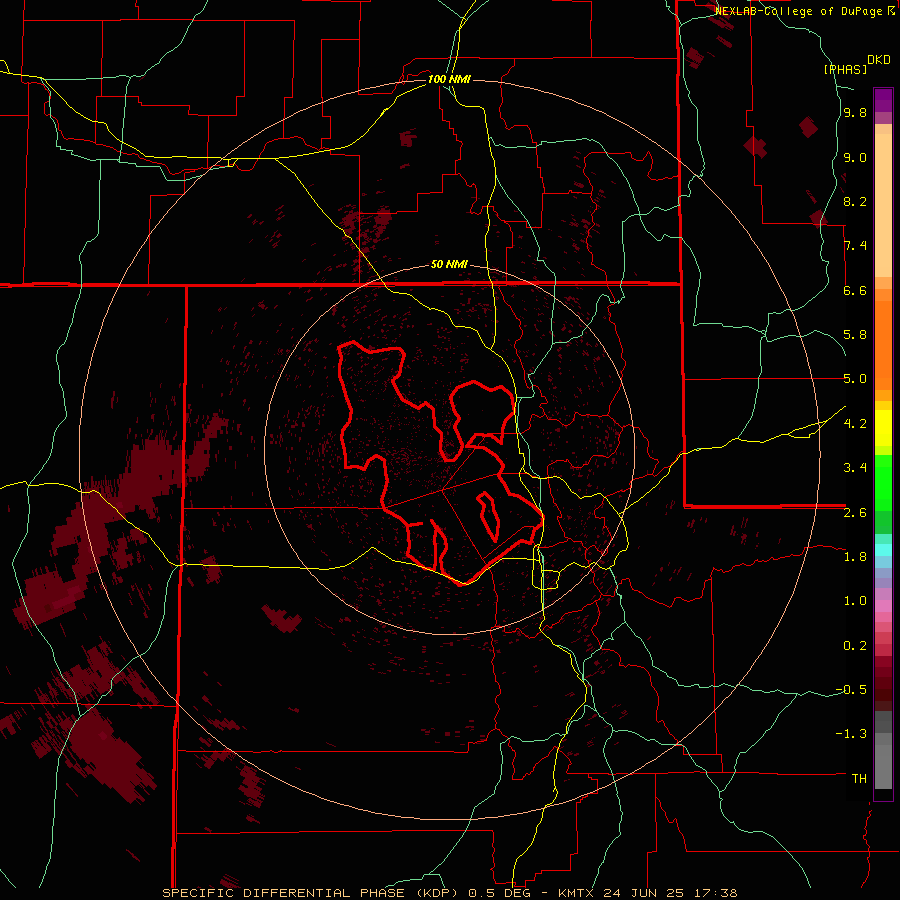Image resolution: width=900 pixels, height=900 pixels.
Task: Select the 4.2 scale value
Action: 855,424
